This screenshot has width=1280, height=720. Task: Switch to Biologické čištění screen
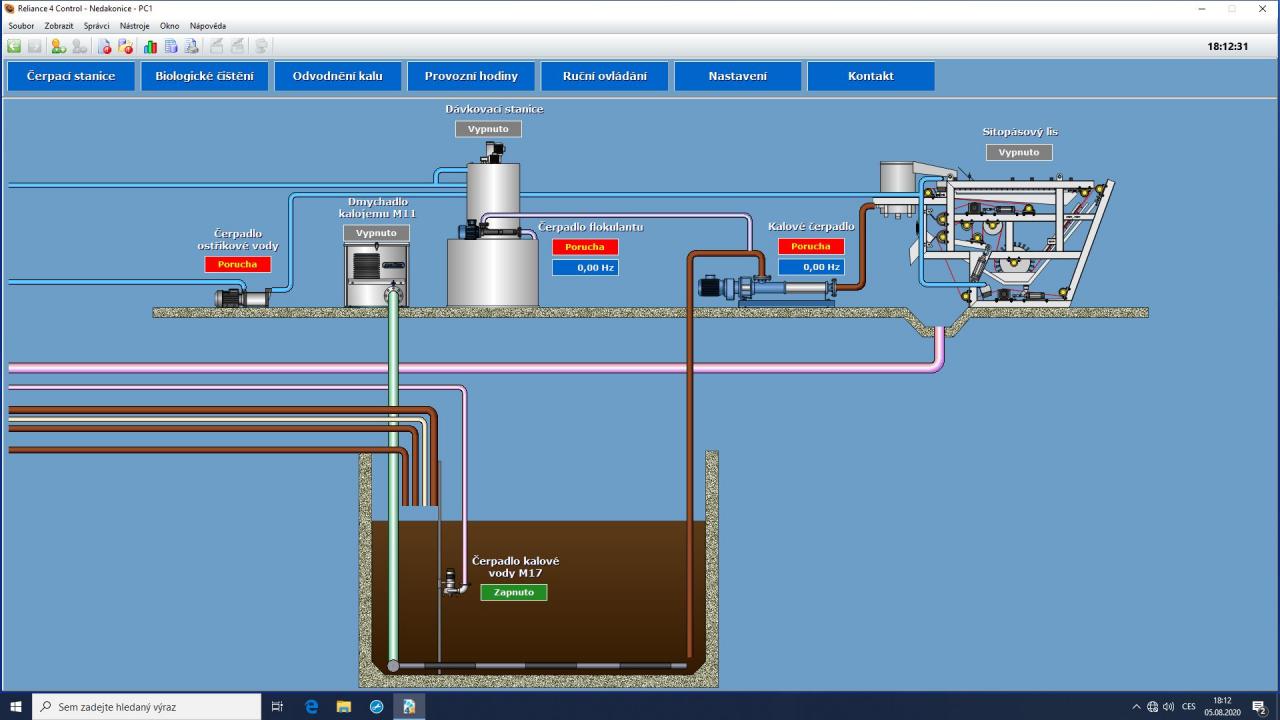pyautogui.click(x=204, y=76)
